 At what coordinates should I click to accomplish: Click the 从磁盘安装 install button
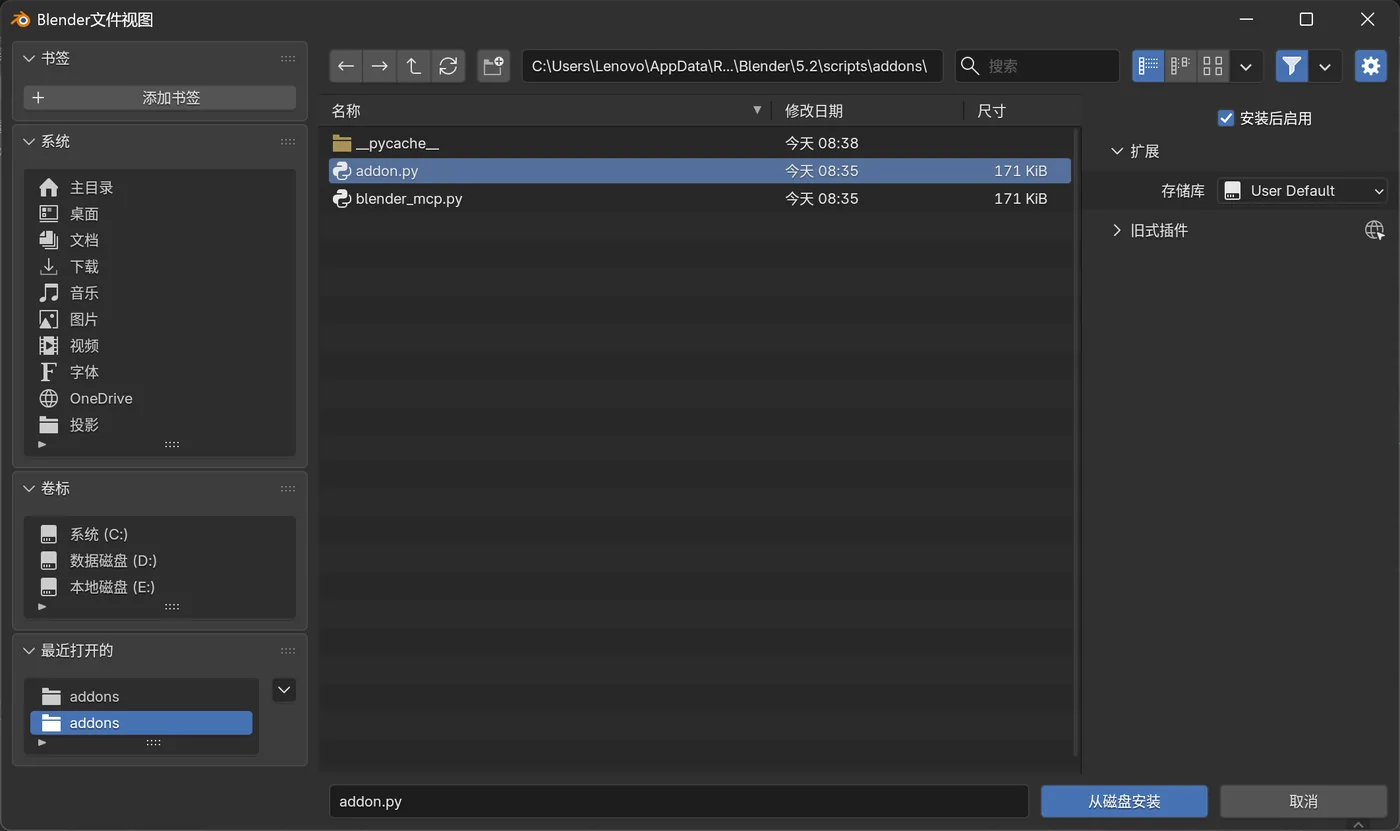1124,801
